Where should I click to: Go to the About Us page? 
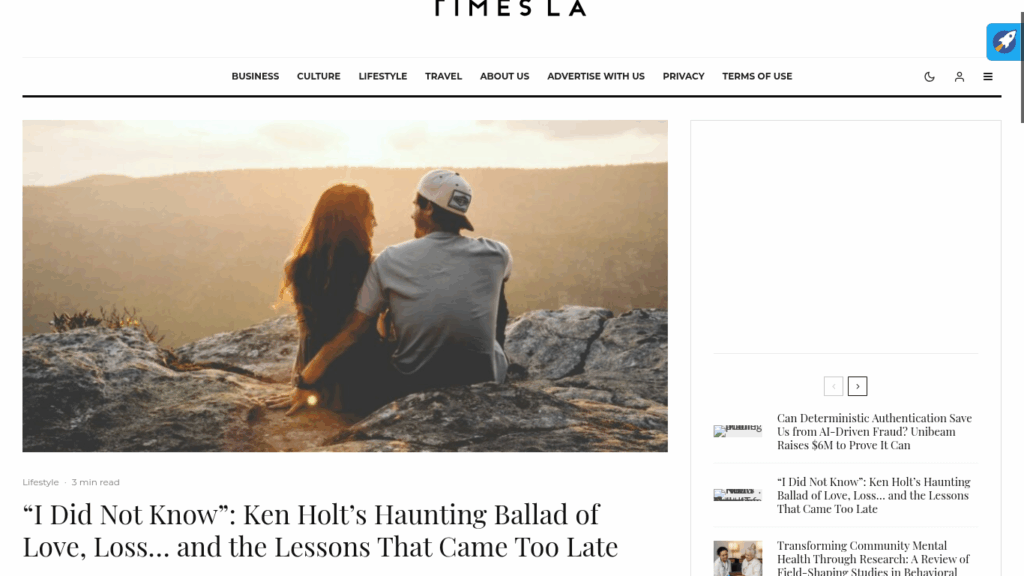pos(505,76)
